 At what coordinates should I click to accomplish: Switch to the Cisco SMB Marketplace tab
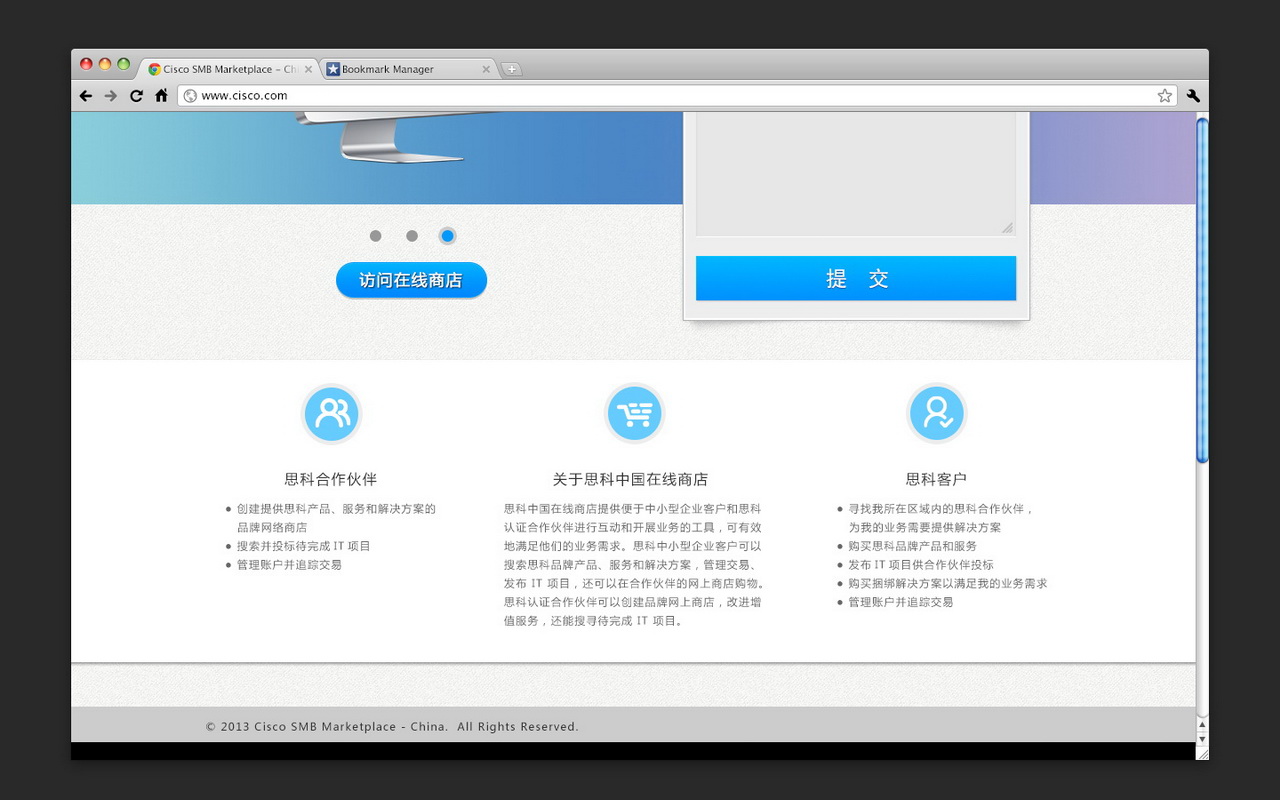228,69
